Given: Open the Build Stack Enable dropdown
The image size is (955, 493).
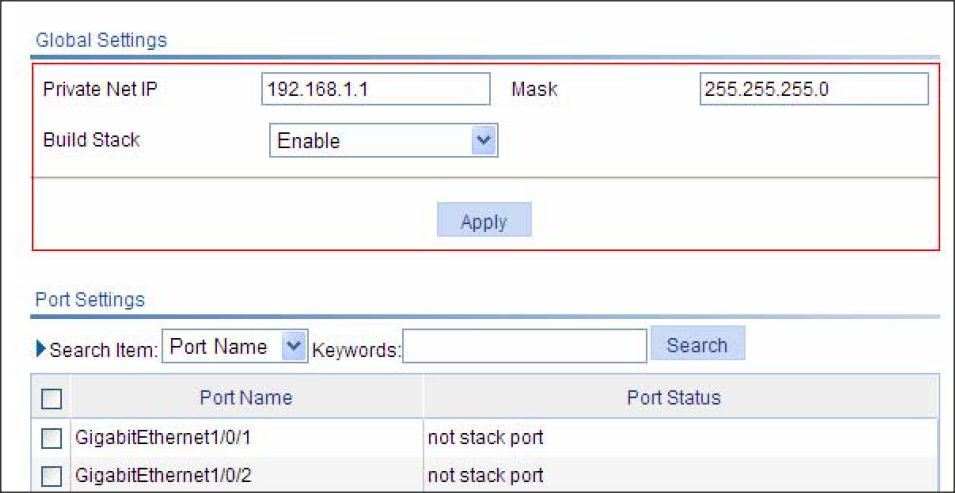Looking at the screenshot, I should coord(383,141).
